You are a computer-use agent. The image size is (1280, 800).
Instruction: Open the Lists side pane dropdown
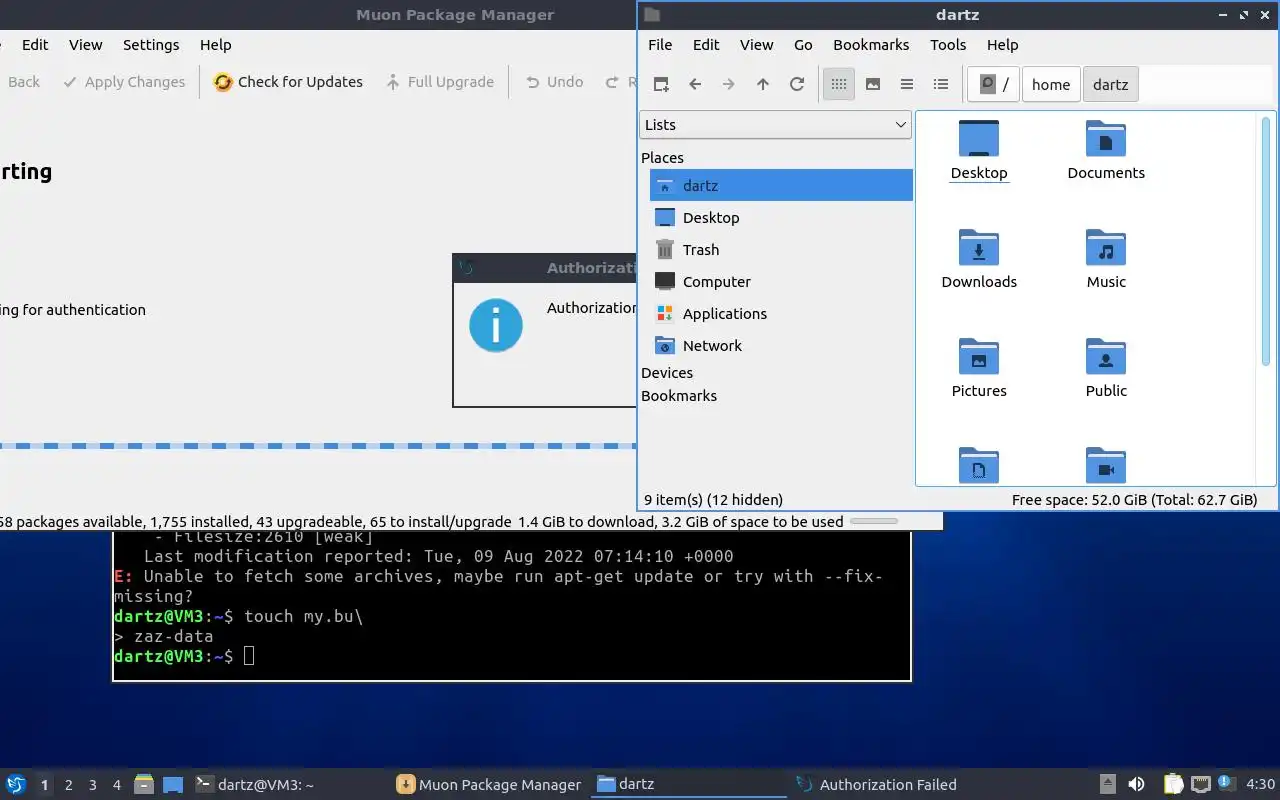click(775, 125)
